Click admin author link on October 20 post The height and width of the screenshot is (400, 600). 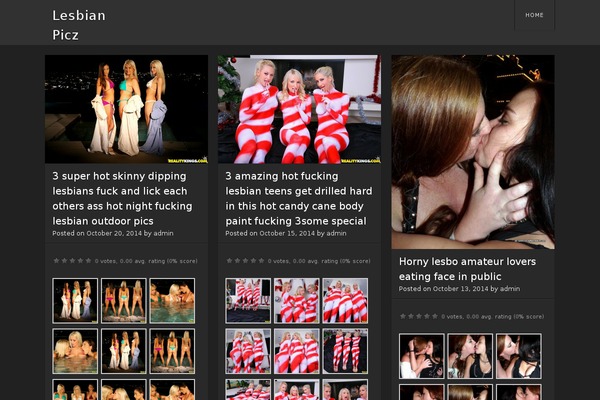pos(163,233)
